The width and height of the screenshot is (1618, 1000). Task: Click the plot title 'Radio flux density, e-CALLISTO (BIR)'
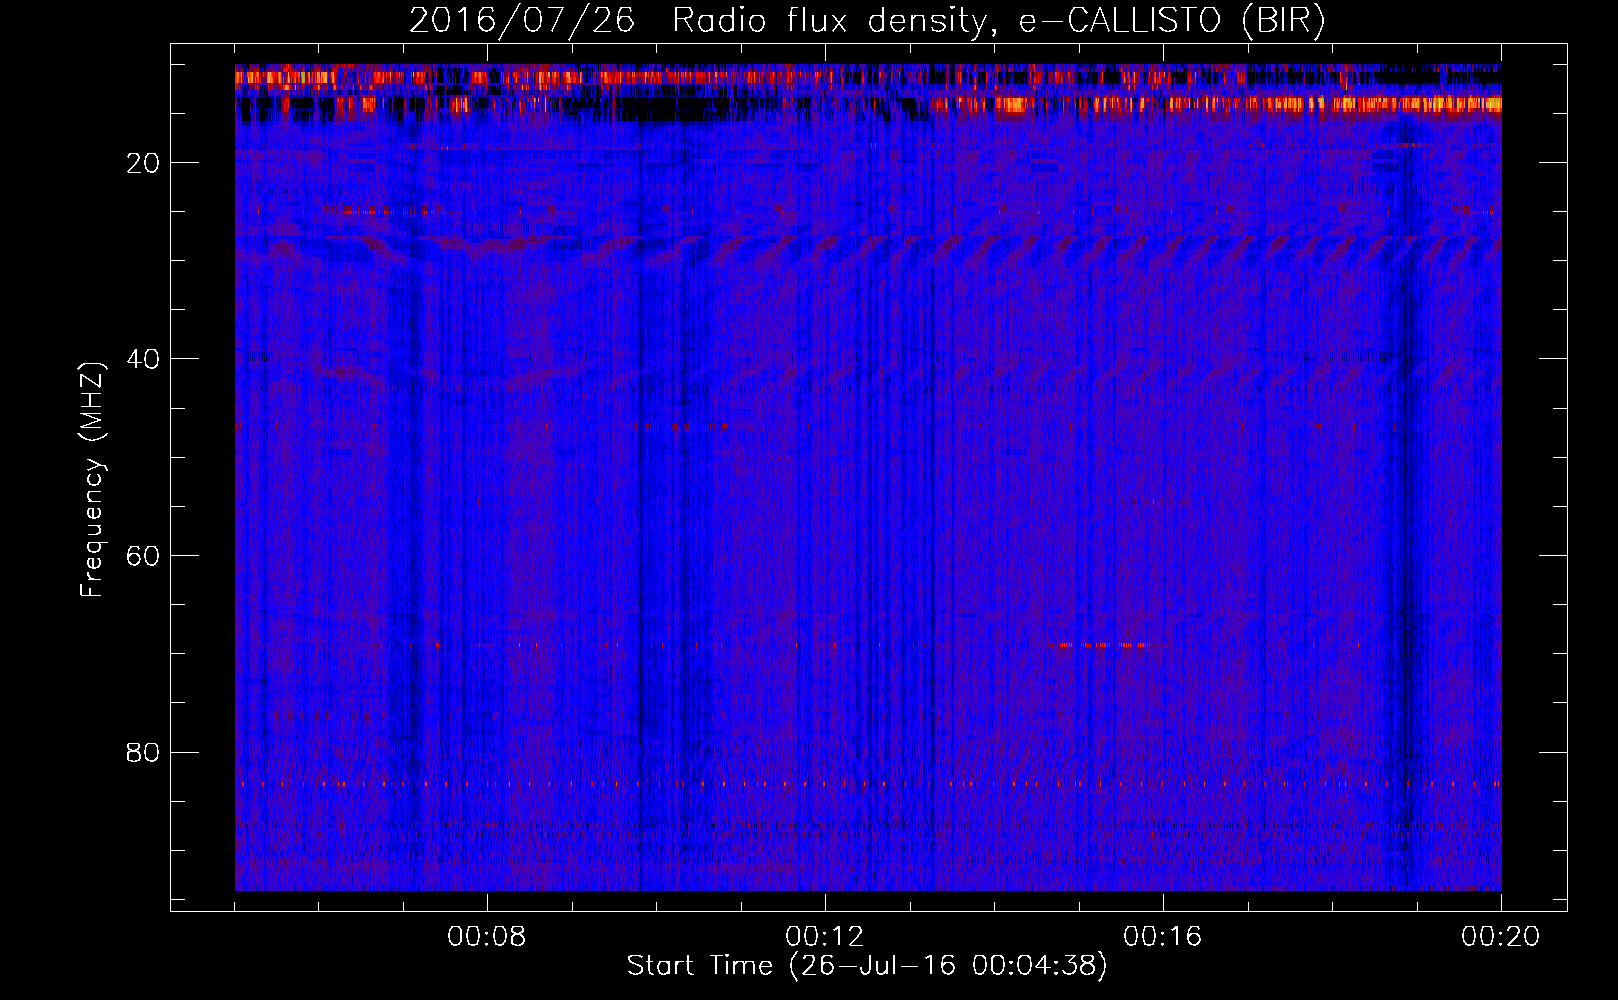point(999,20)
